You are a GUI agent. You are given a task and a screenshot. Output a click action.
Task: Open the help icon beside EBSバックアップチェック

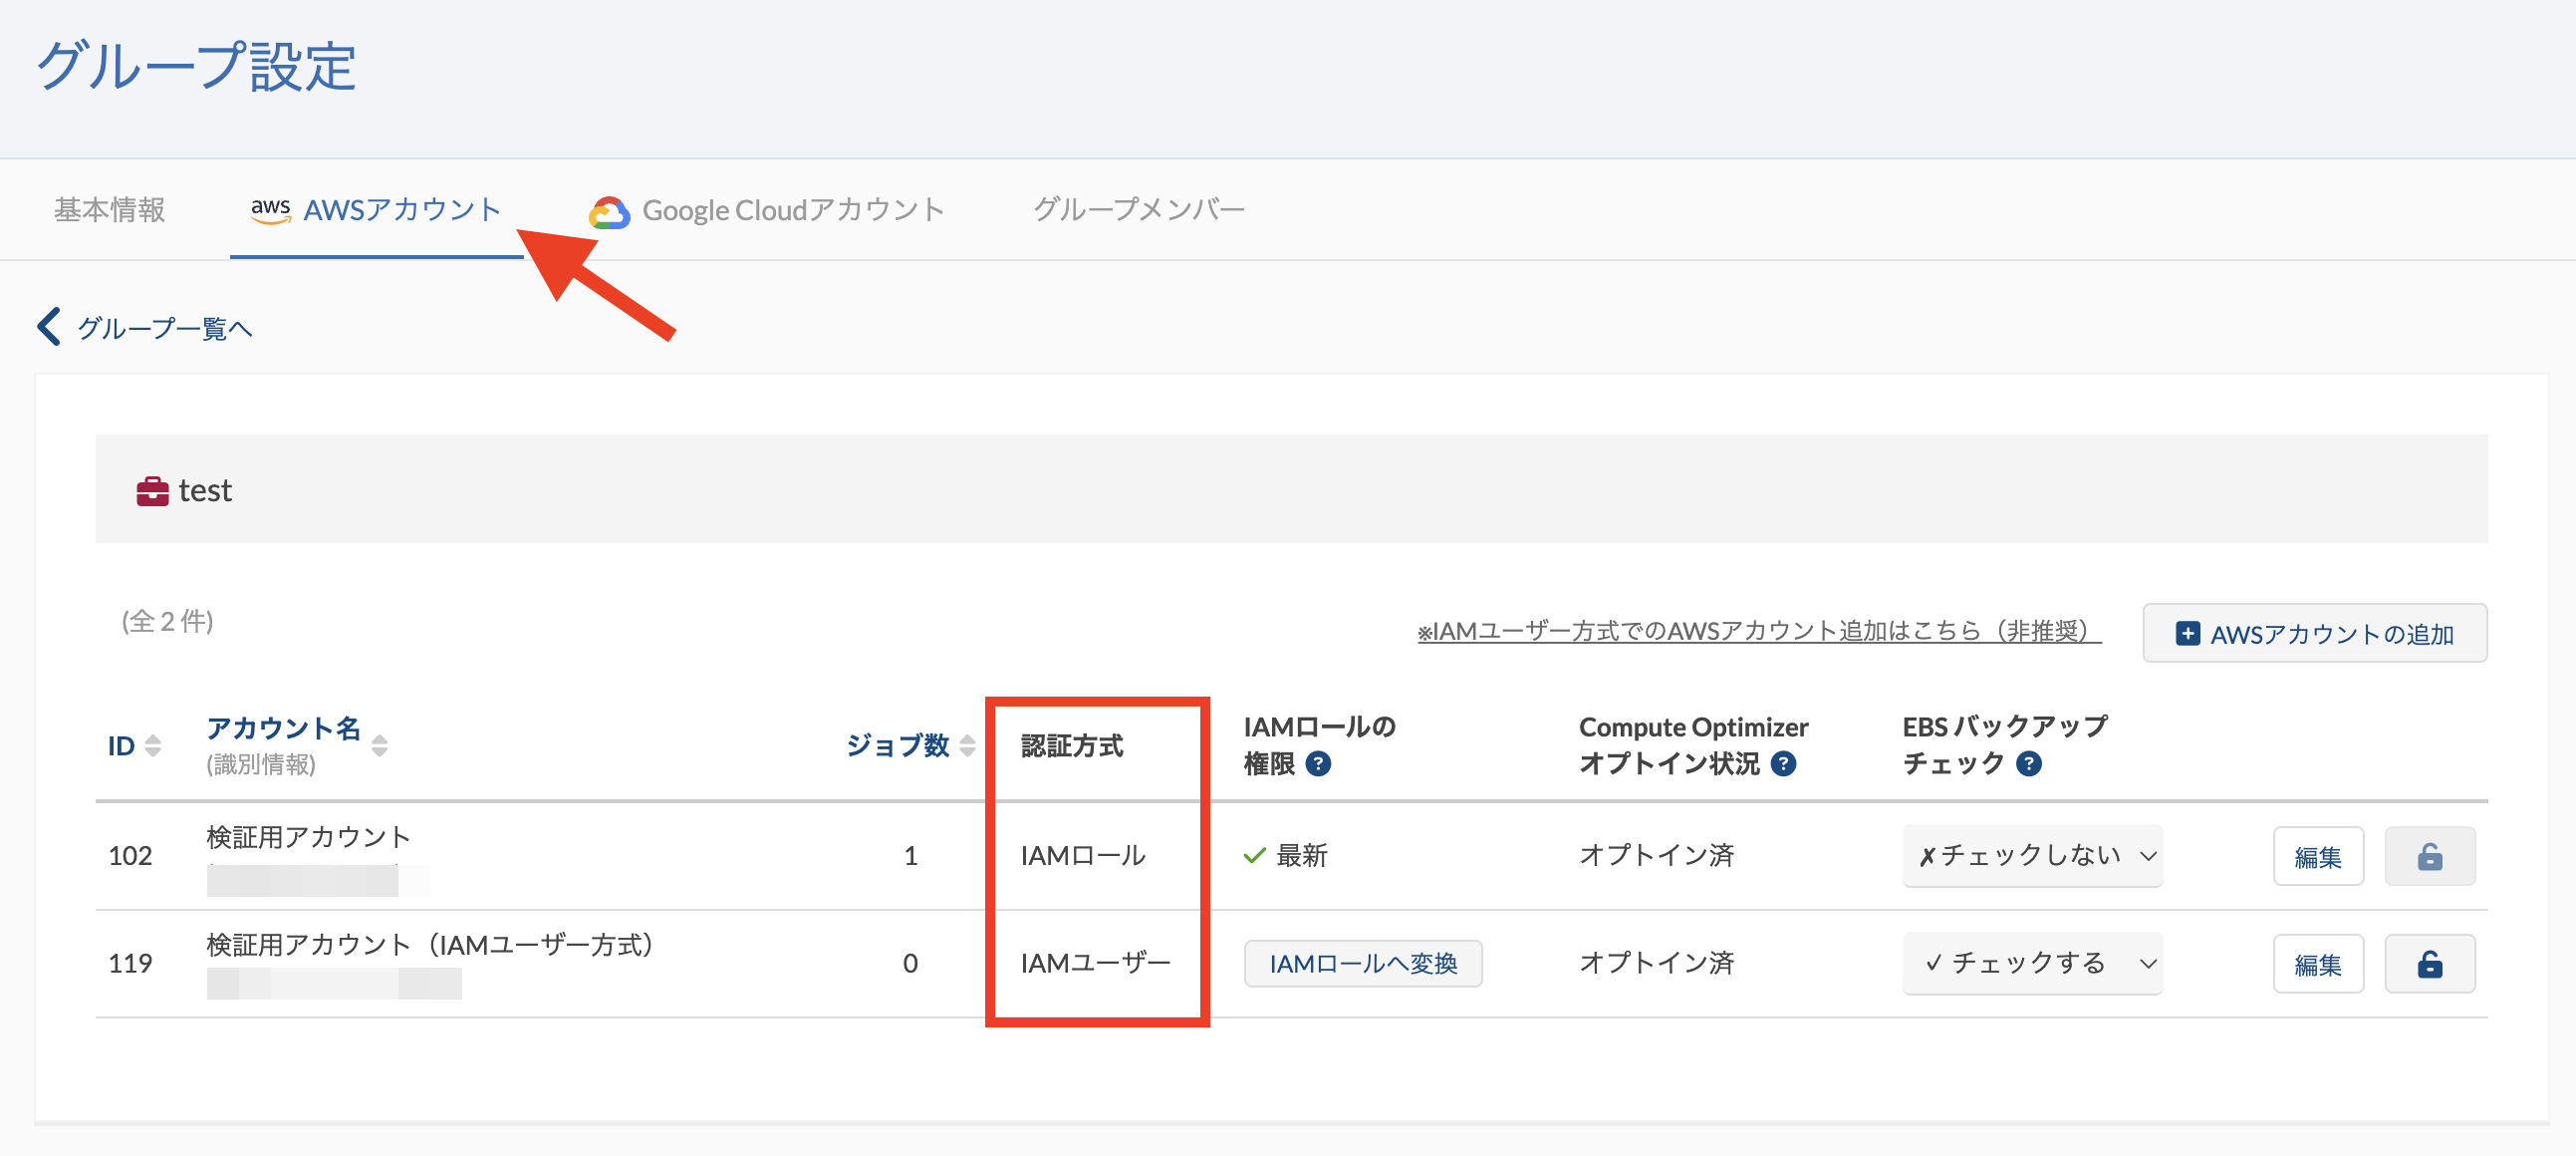tap(2028, 764)
